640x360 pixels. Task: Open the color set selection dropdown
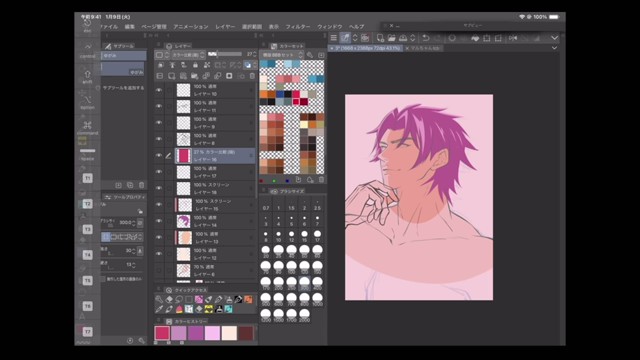point(282,55)
